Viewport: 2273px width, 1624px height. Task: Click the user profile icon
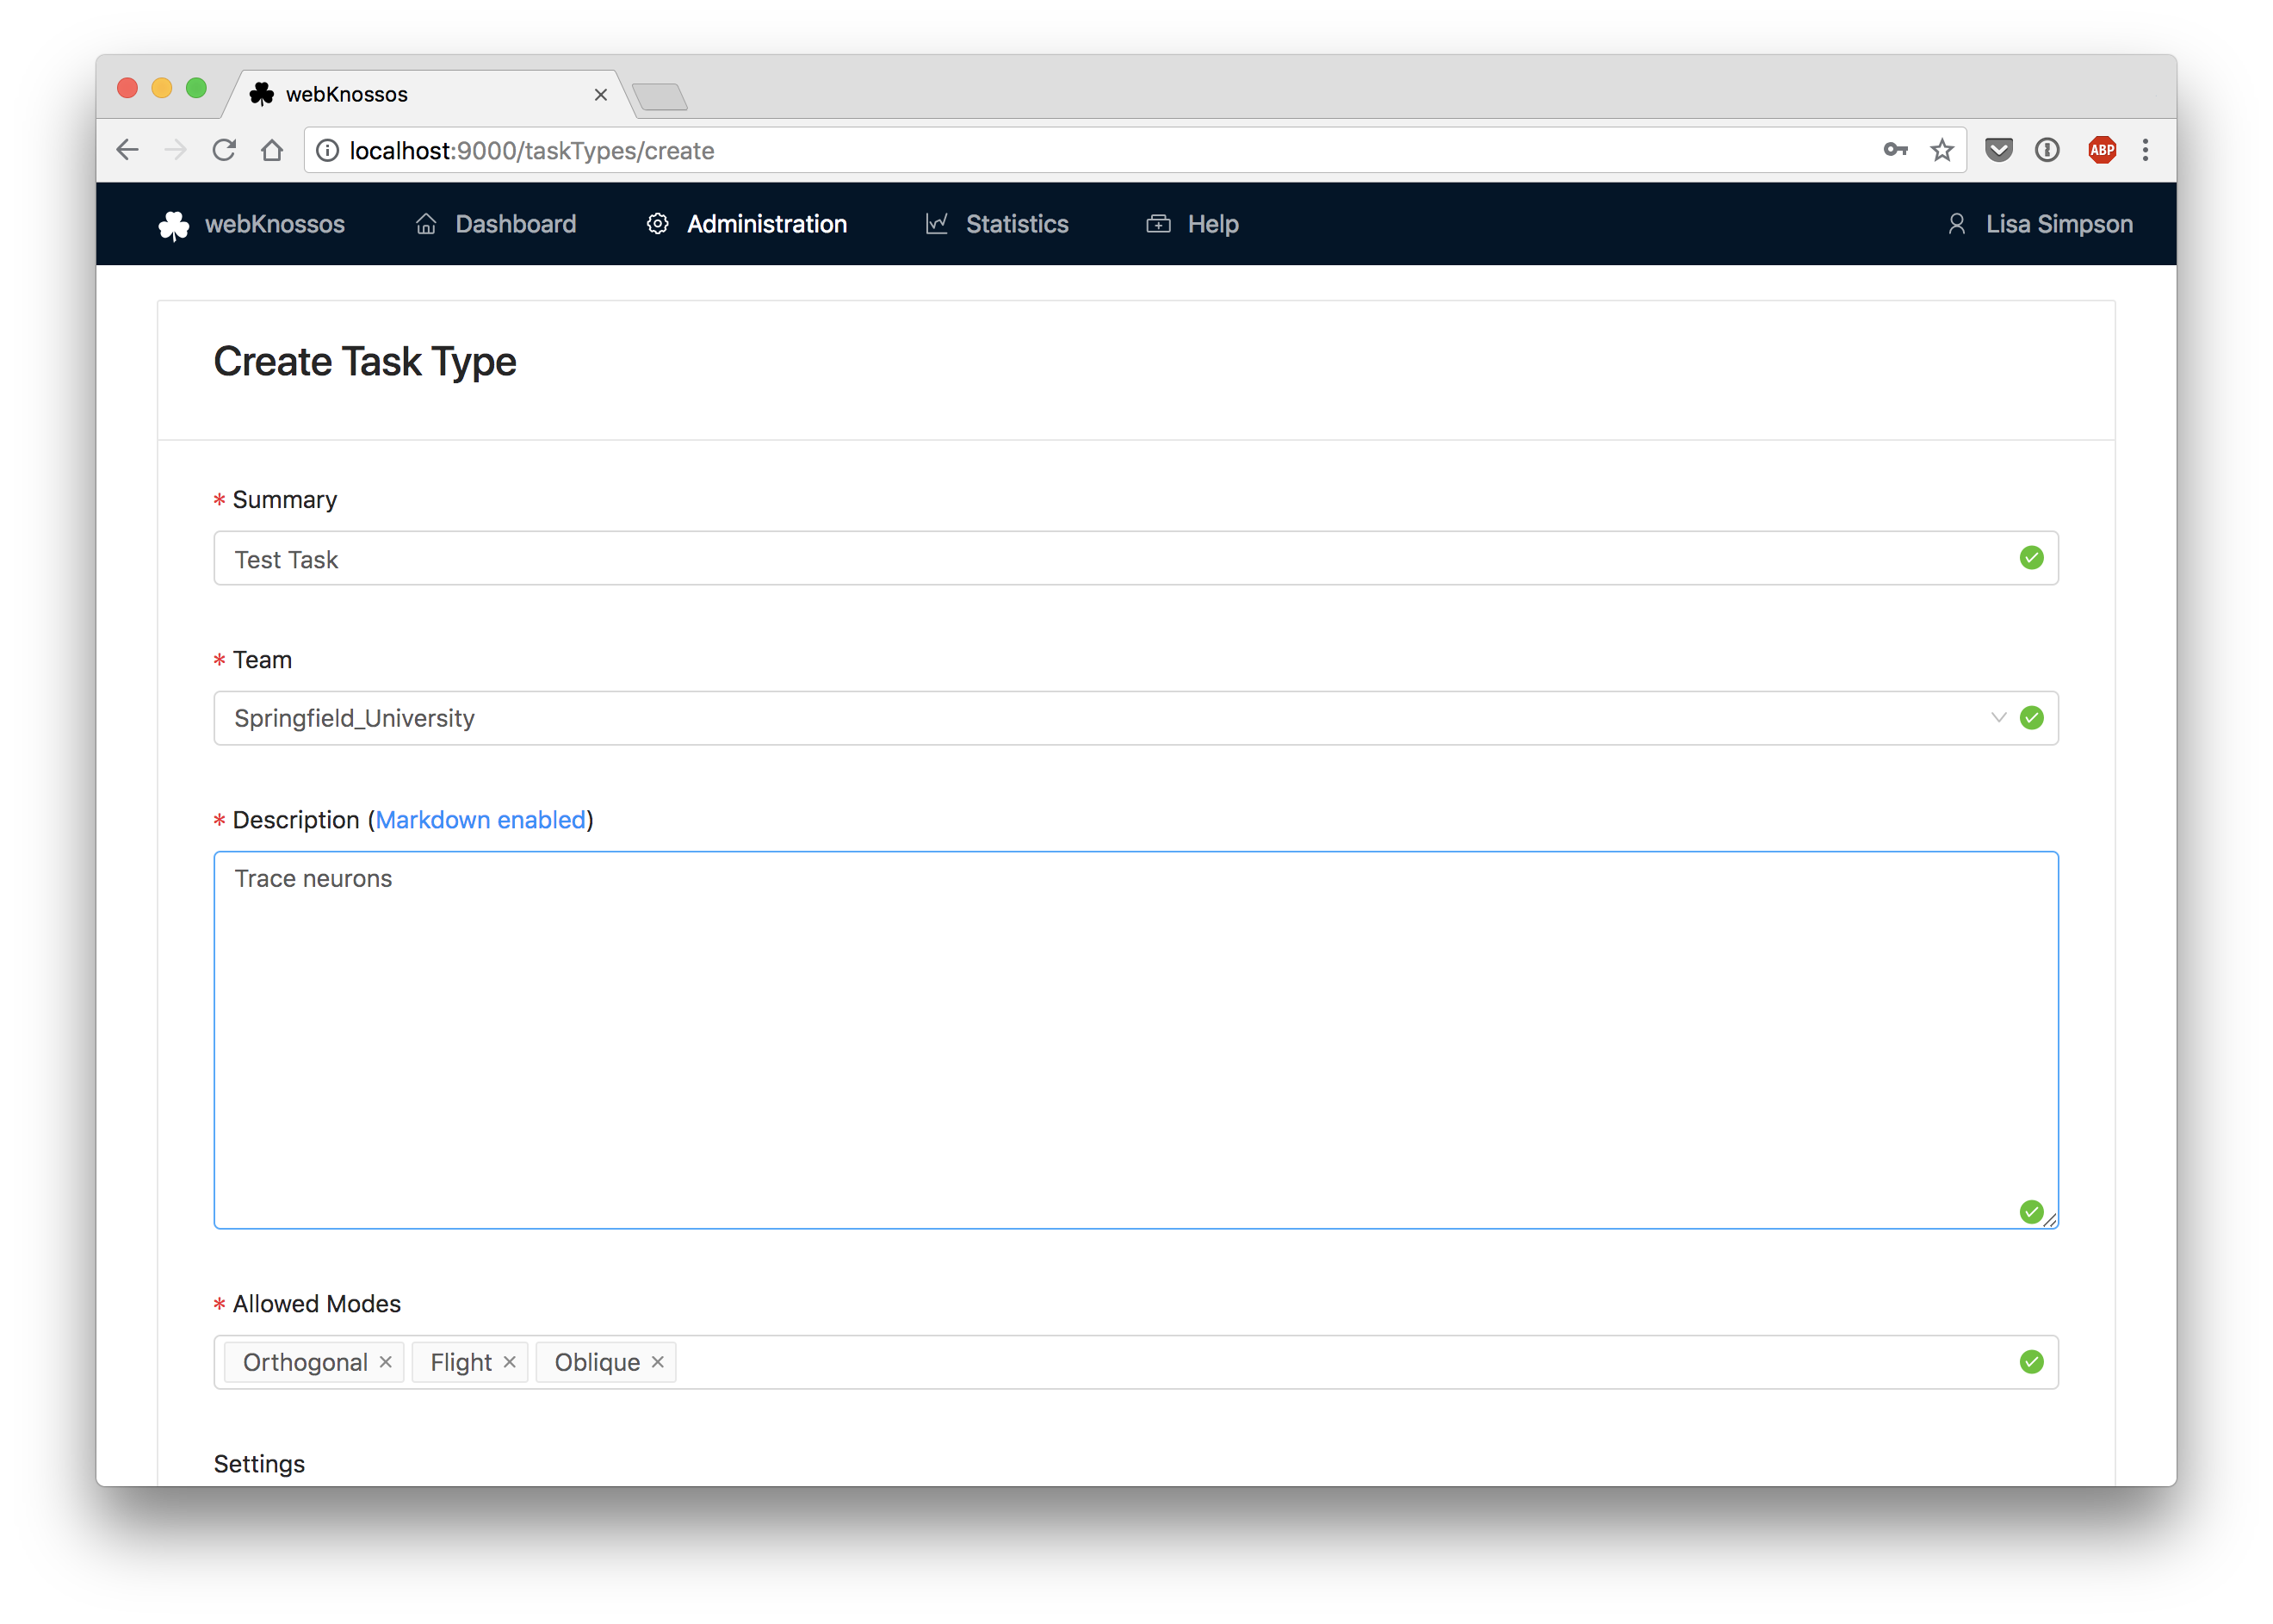click(x=1956, y=224)
